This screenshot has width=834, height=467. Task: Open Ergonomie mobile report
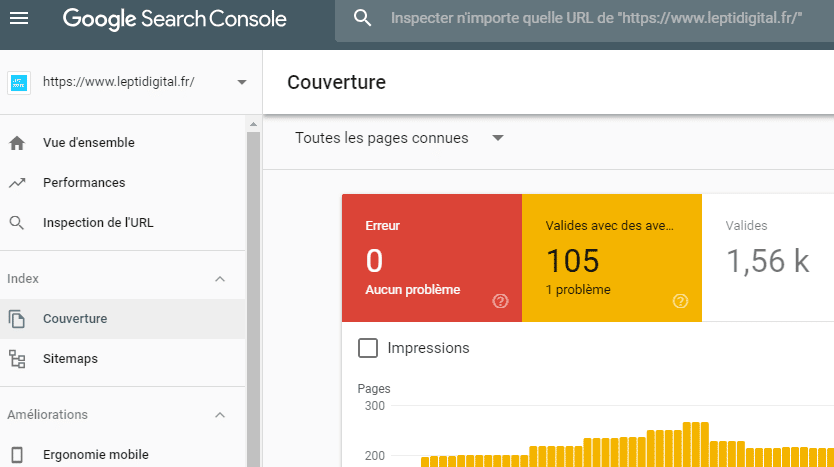[x=123, y=455]
